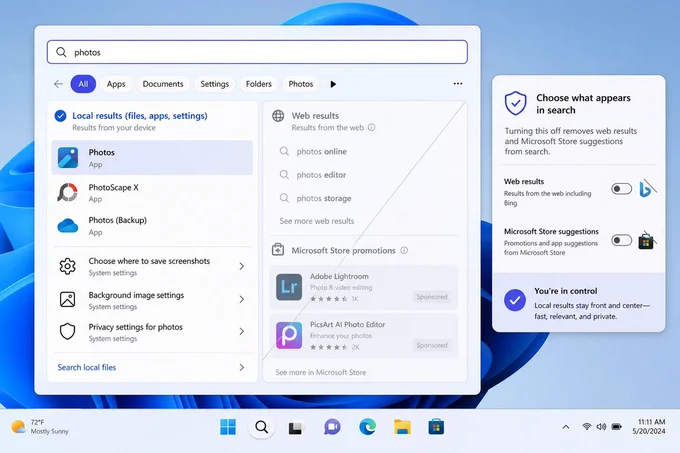Click the PicsArt AI Photo Editor icon
The image size is (680, 453).
tap(289, 335)
